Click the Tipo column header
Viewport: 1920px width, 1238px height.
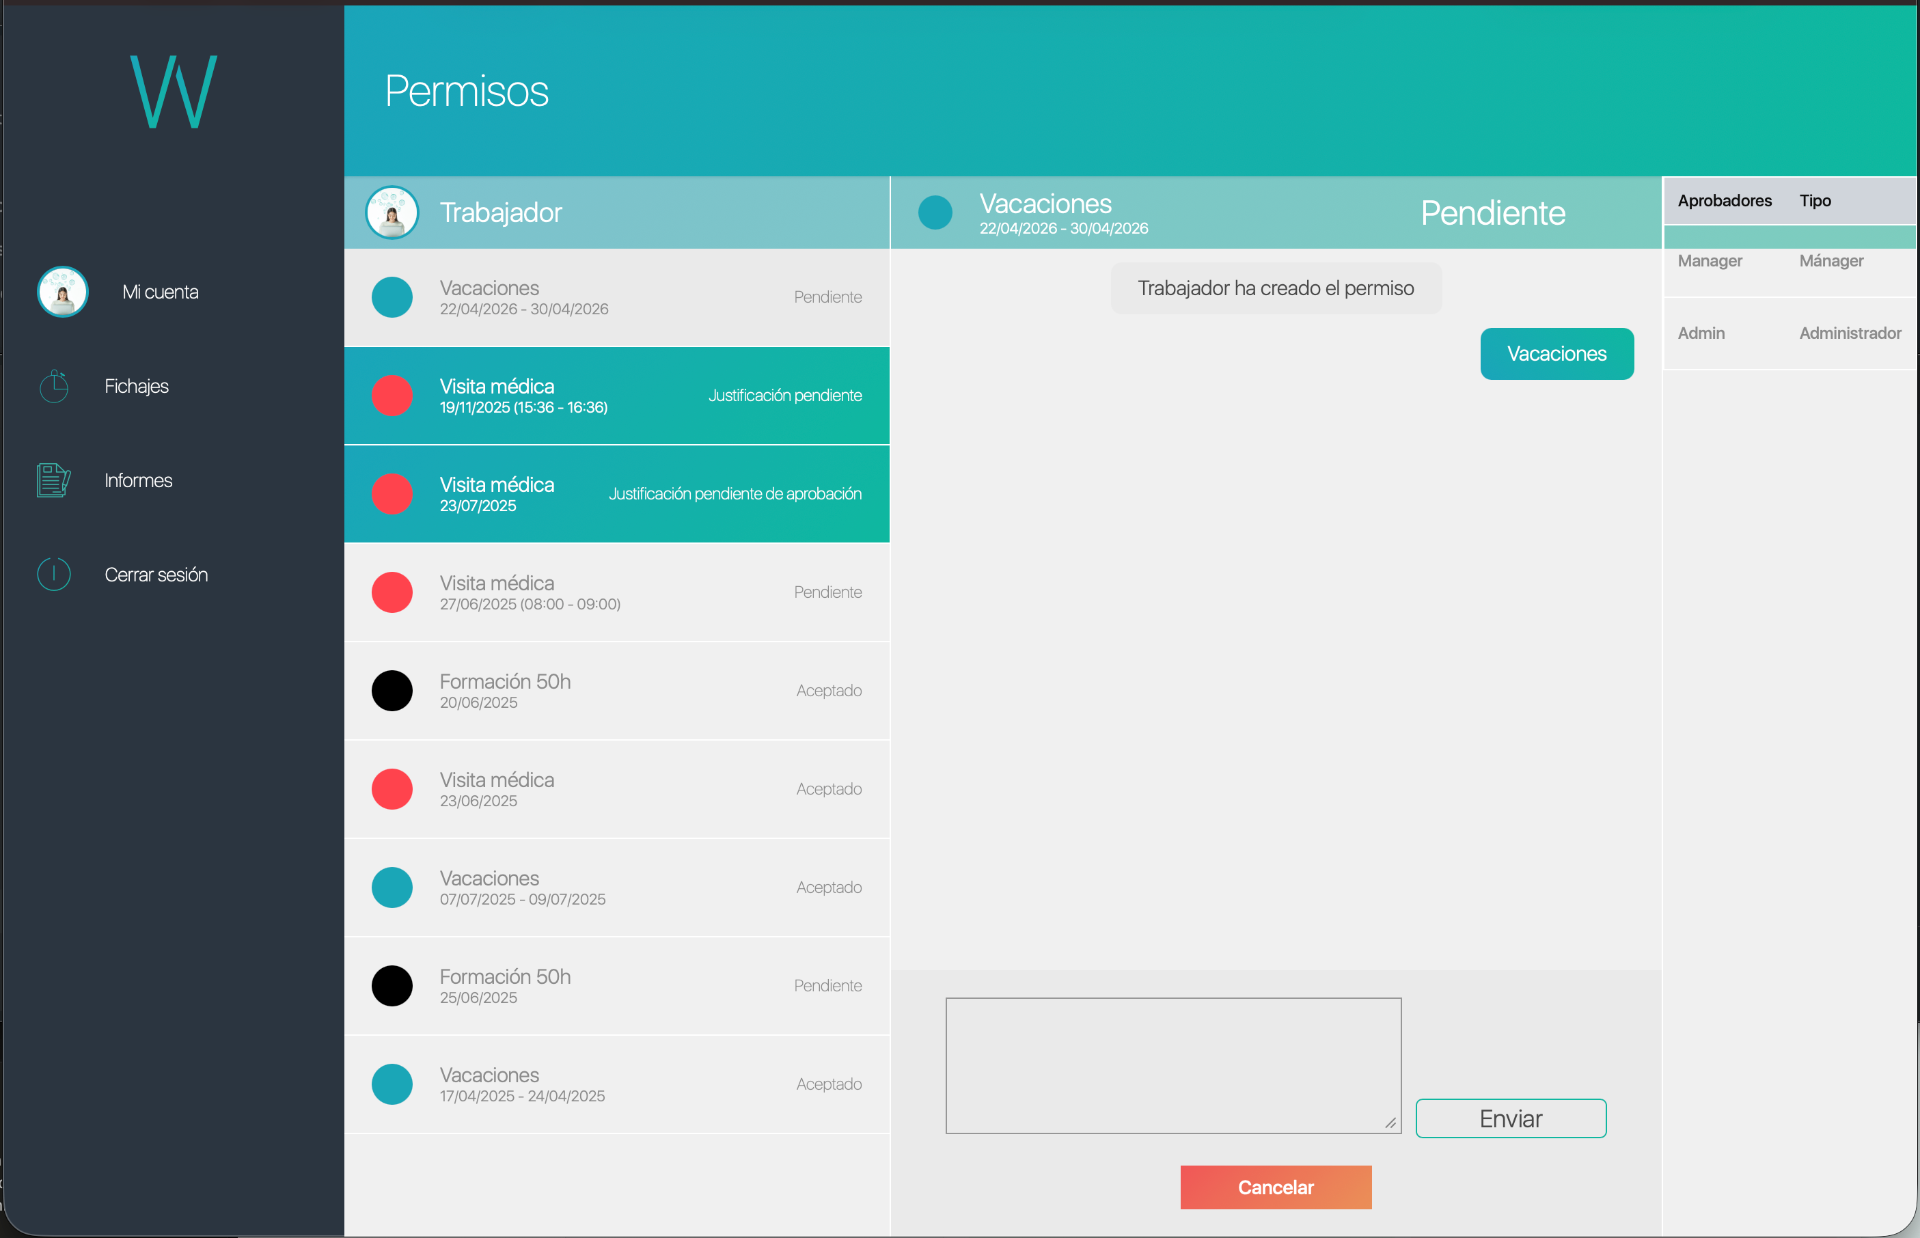[x=1815, y=201]
